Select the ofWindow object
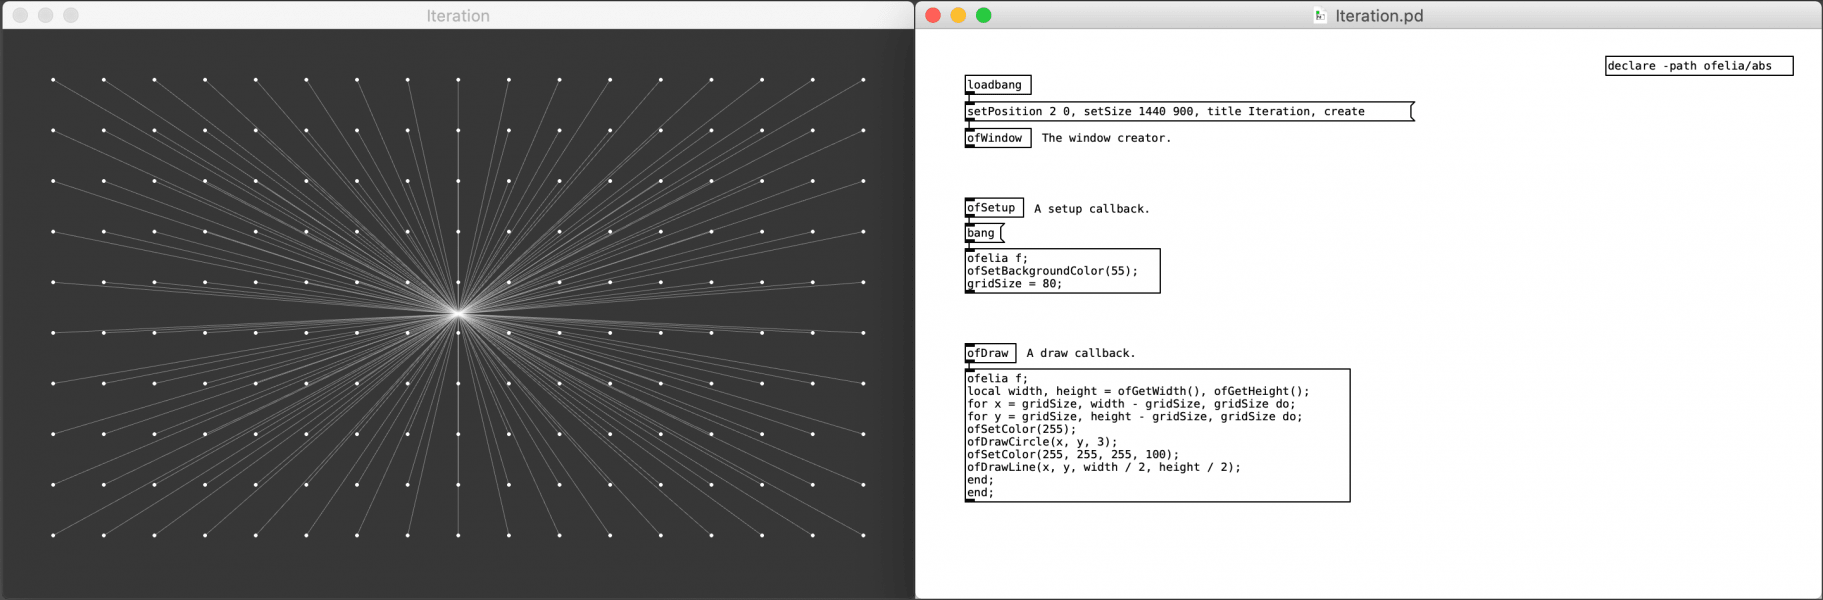The width and height of the screenshot is (1823, 600). coord(997,138)
